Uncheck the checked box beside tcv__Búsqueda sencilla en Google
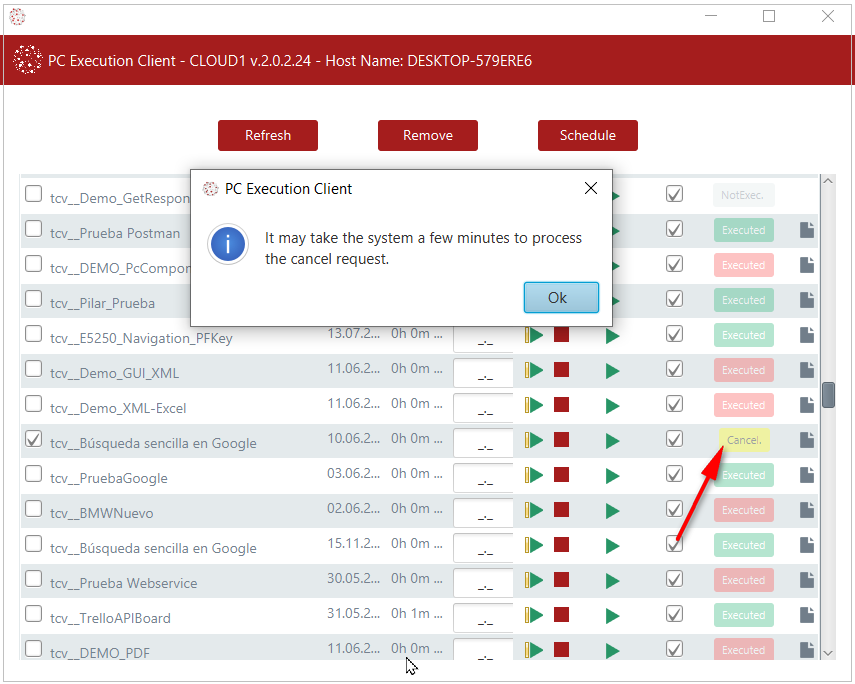This screenshot has width=855, height=684. click(x=33, y=439)
